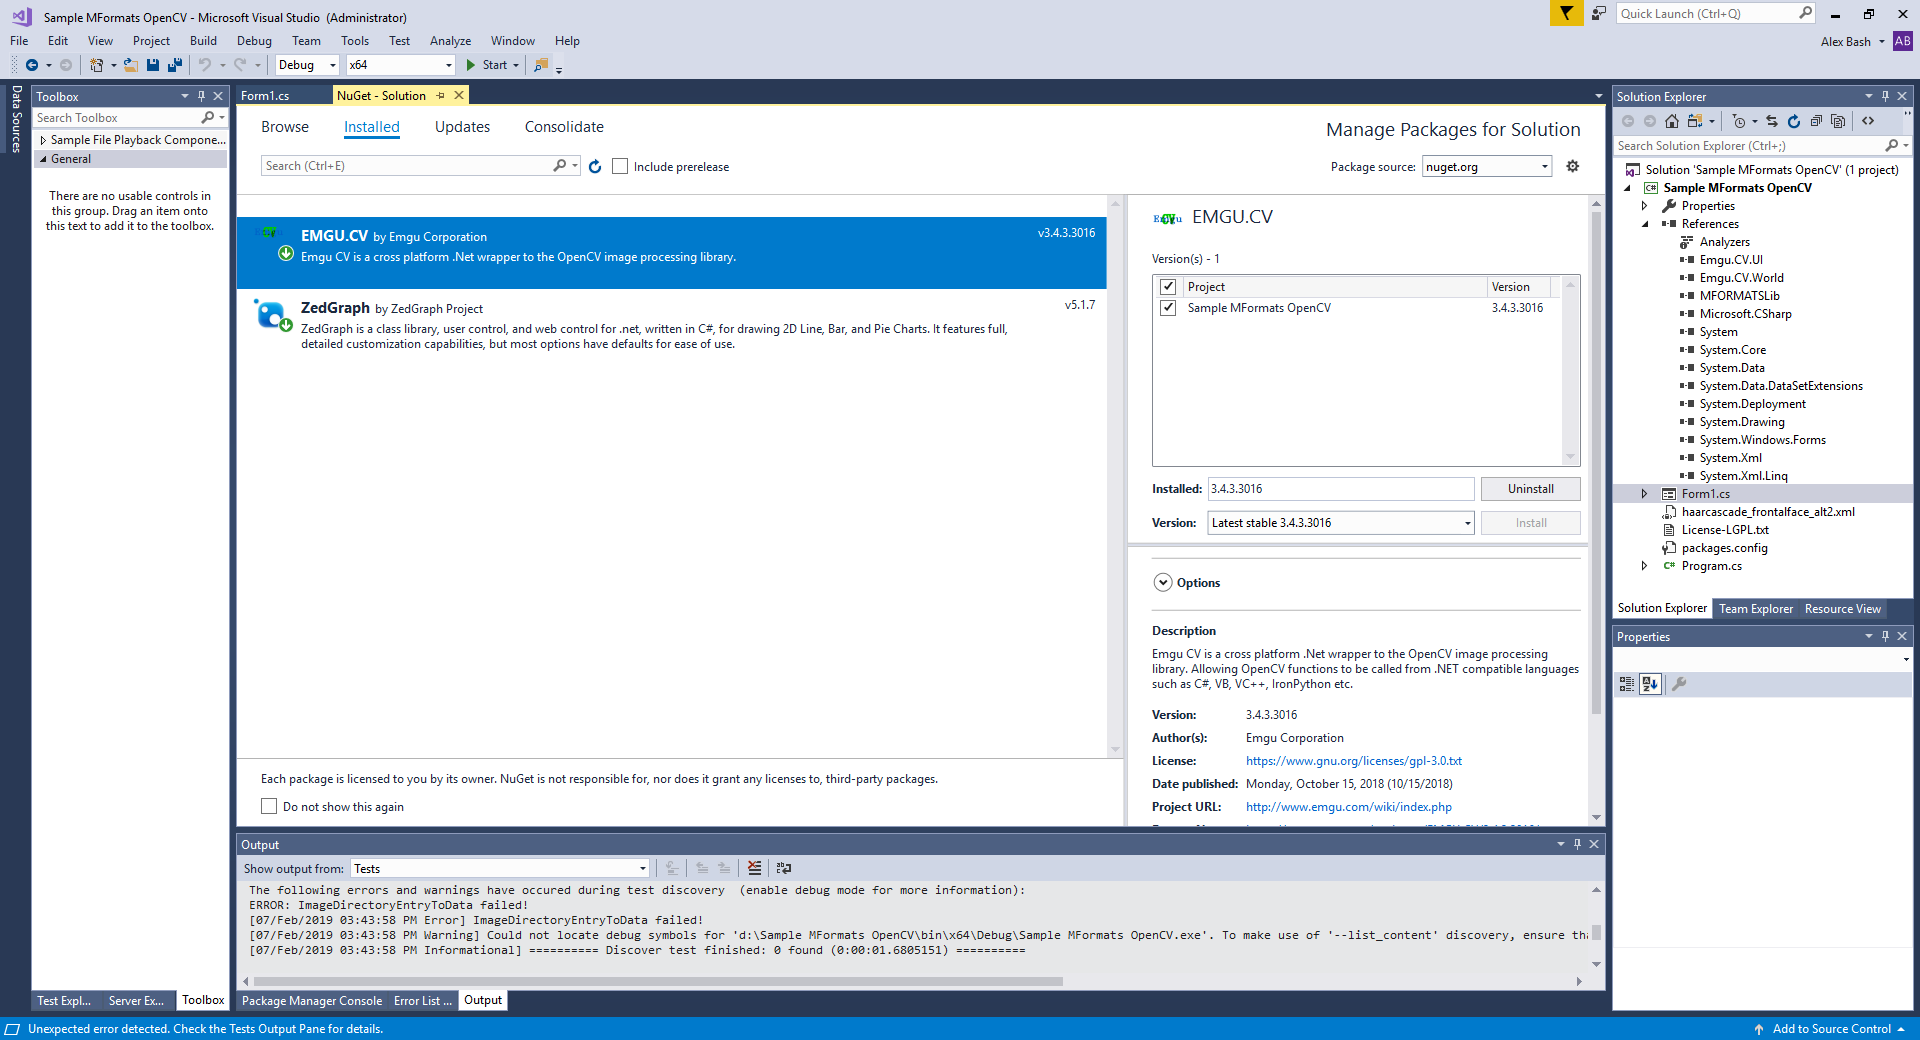Uncheck Sample MFormats OpenCV project checkbox

click(1167, 308)
